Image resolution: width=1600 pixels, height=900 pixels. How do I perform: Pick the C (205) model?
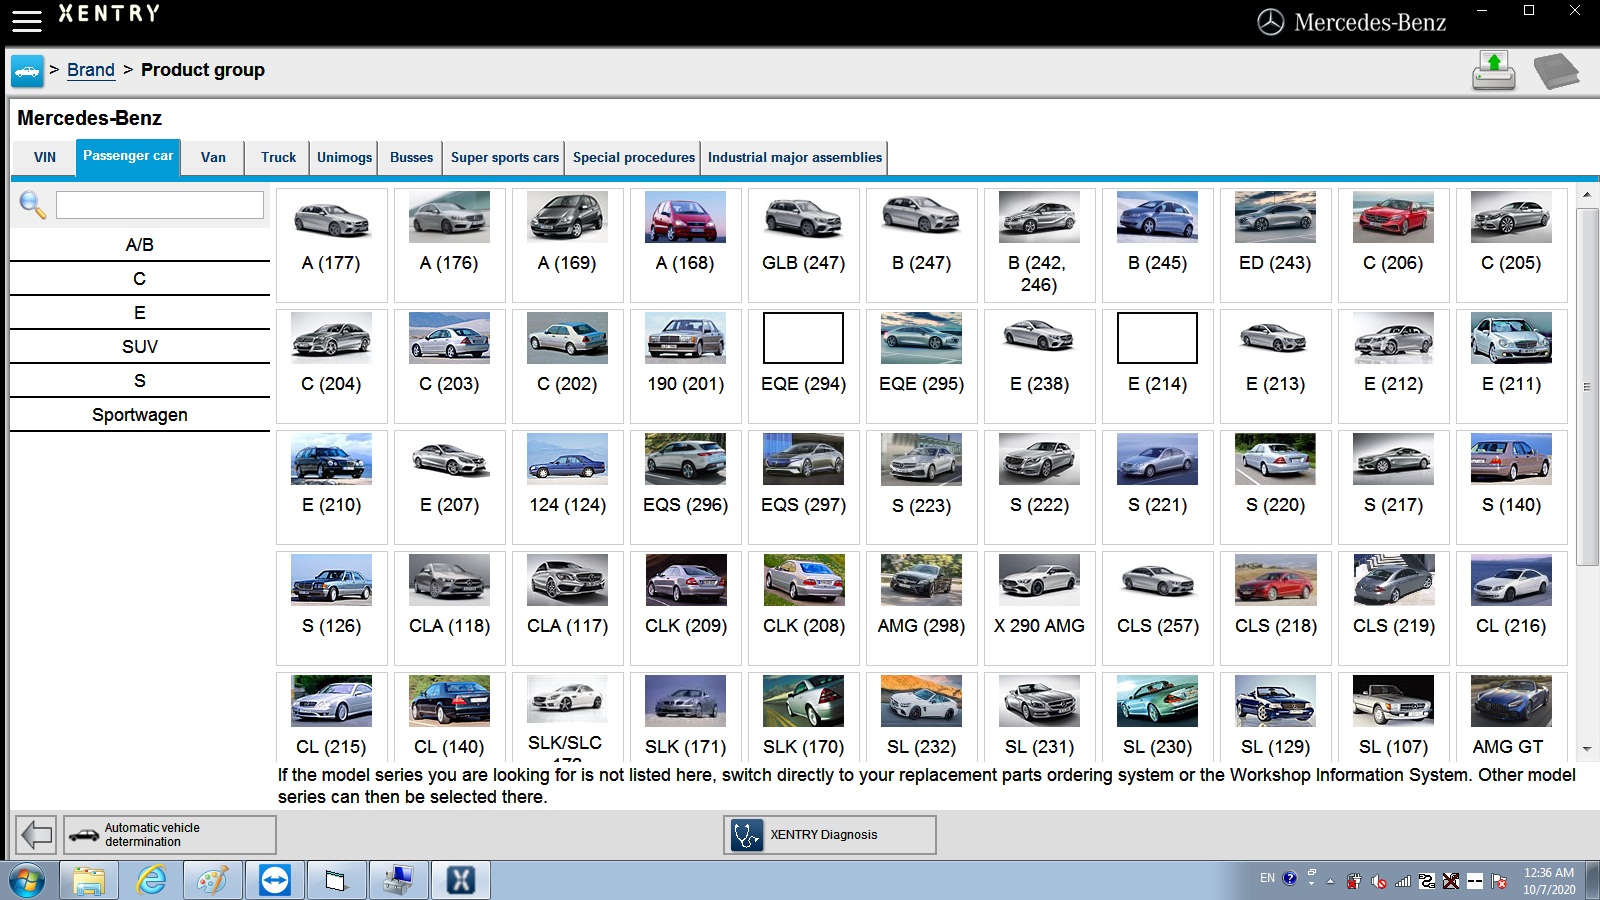point(1511,245)
